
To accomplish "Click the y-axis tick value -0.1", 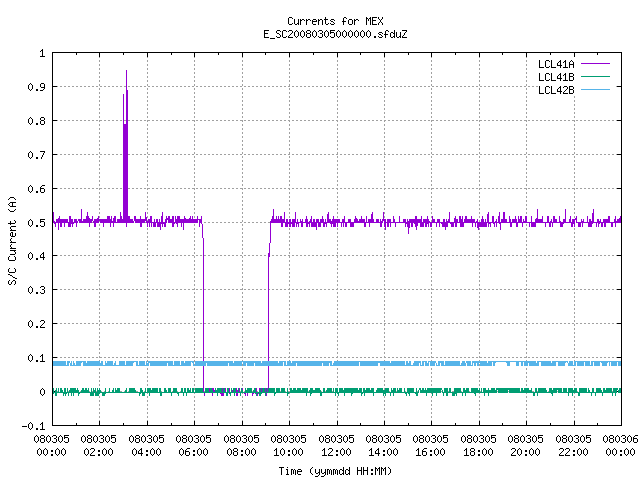I will [x=33, y=426].
